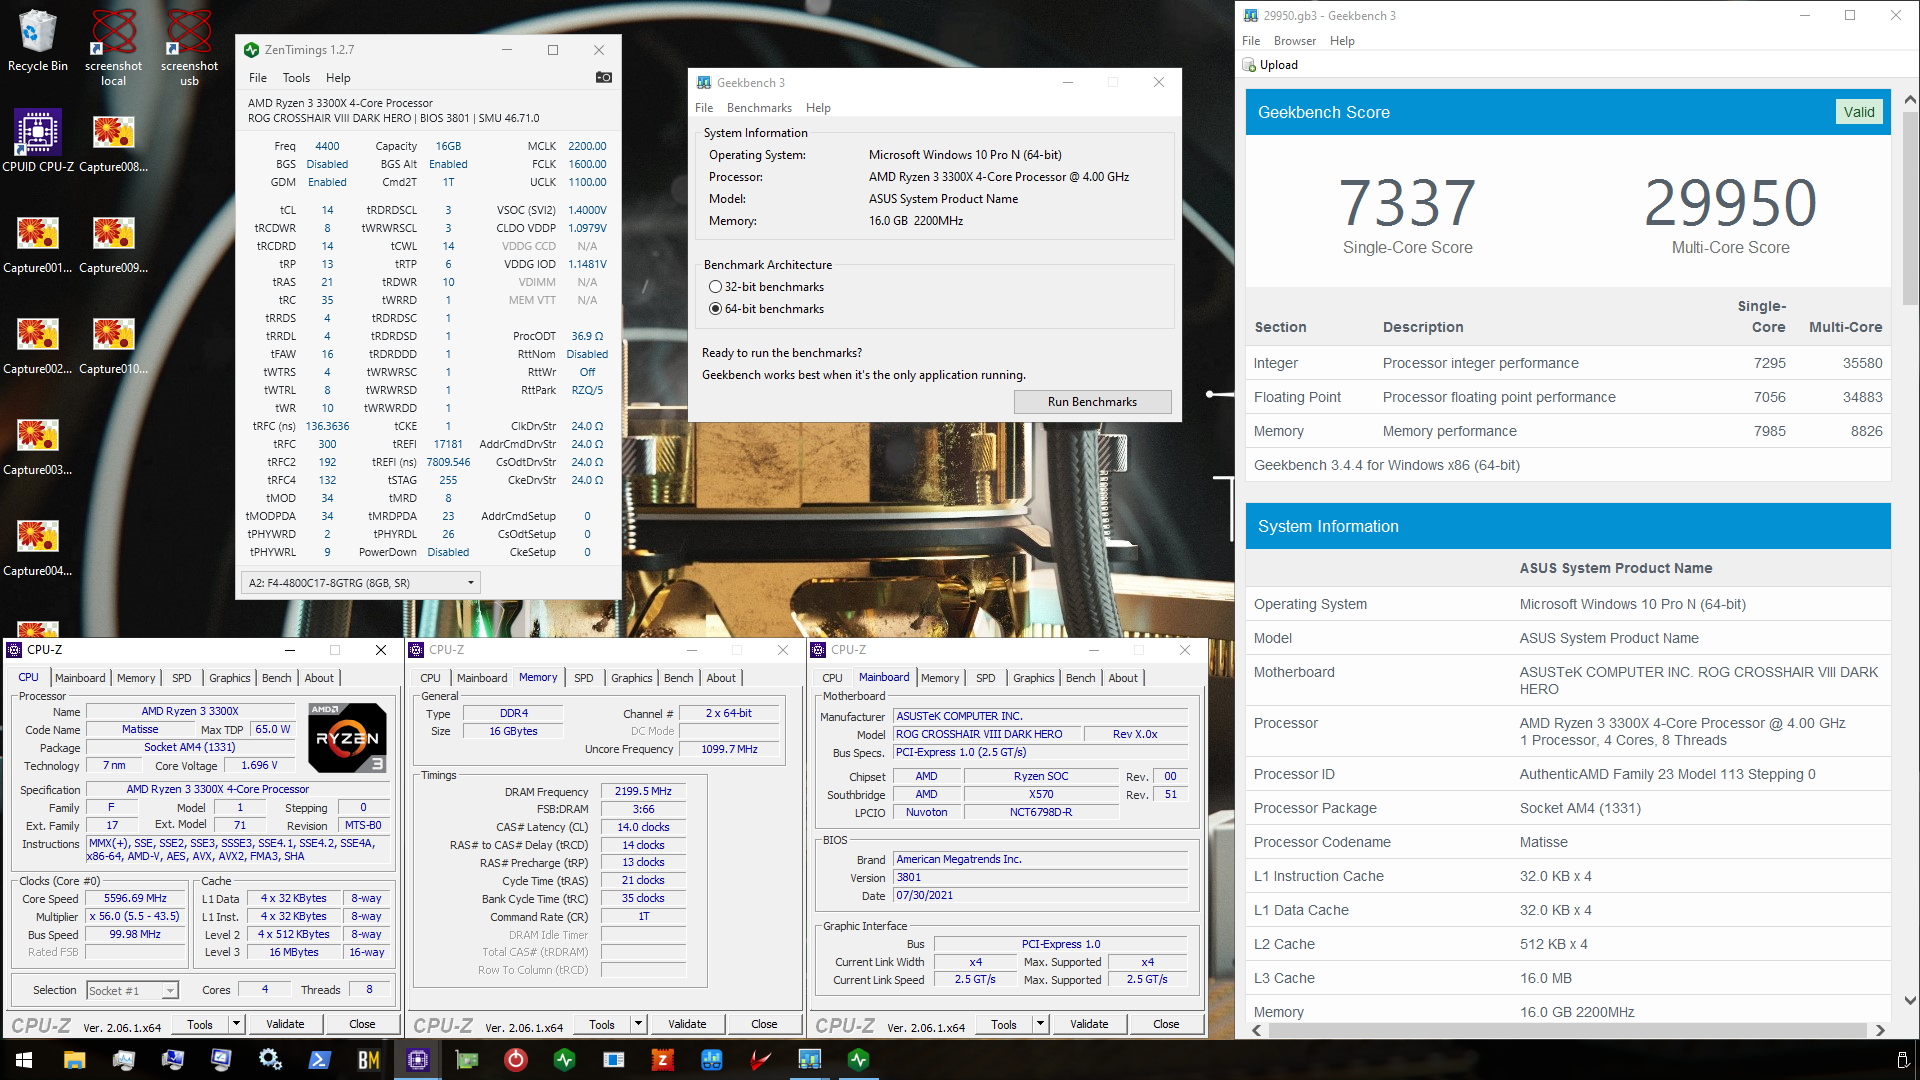Viewport: 1920px width, 1080px height.
Task: Click the green Valid badge in Geekbench Score
Action: (x=1859, y=112)
